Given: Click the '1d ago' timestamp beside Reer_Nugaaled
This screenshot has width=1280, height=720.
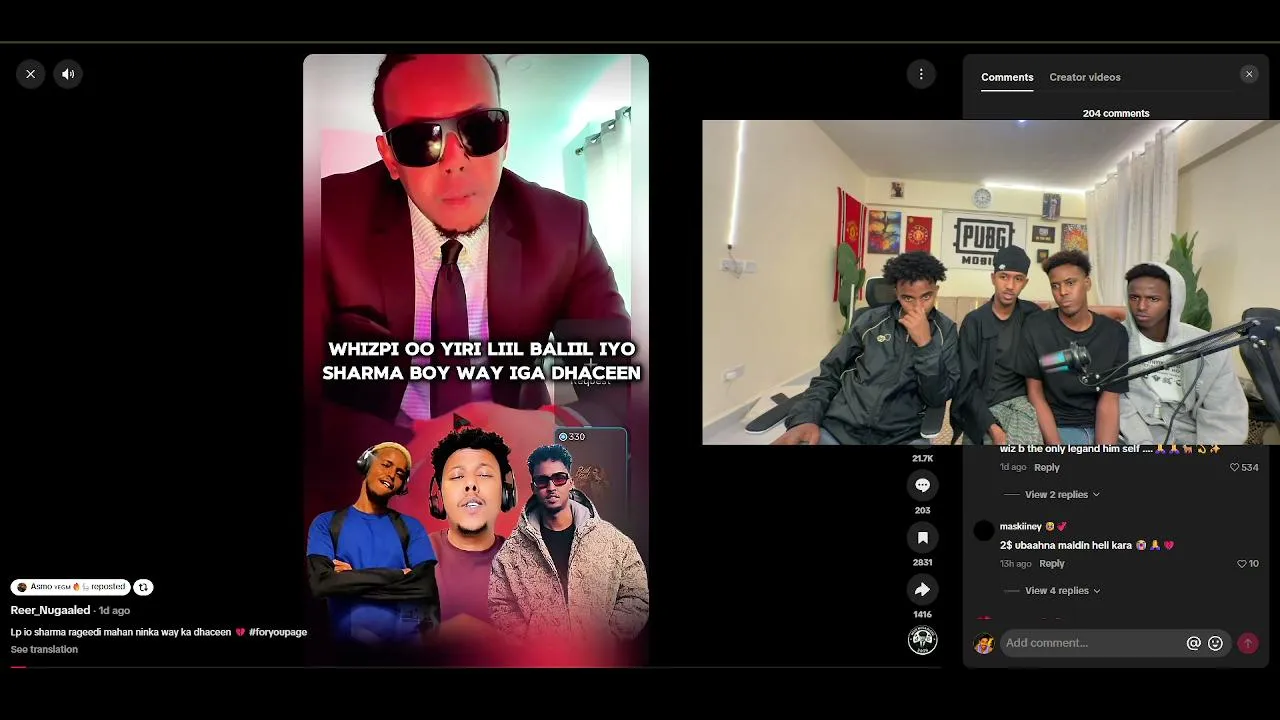Looking at the screenshot, I should [x=114, y=610].
